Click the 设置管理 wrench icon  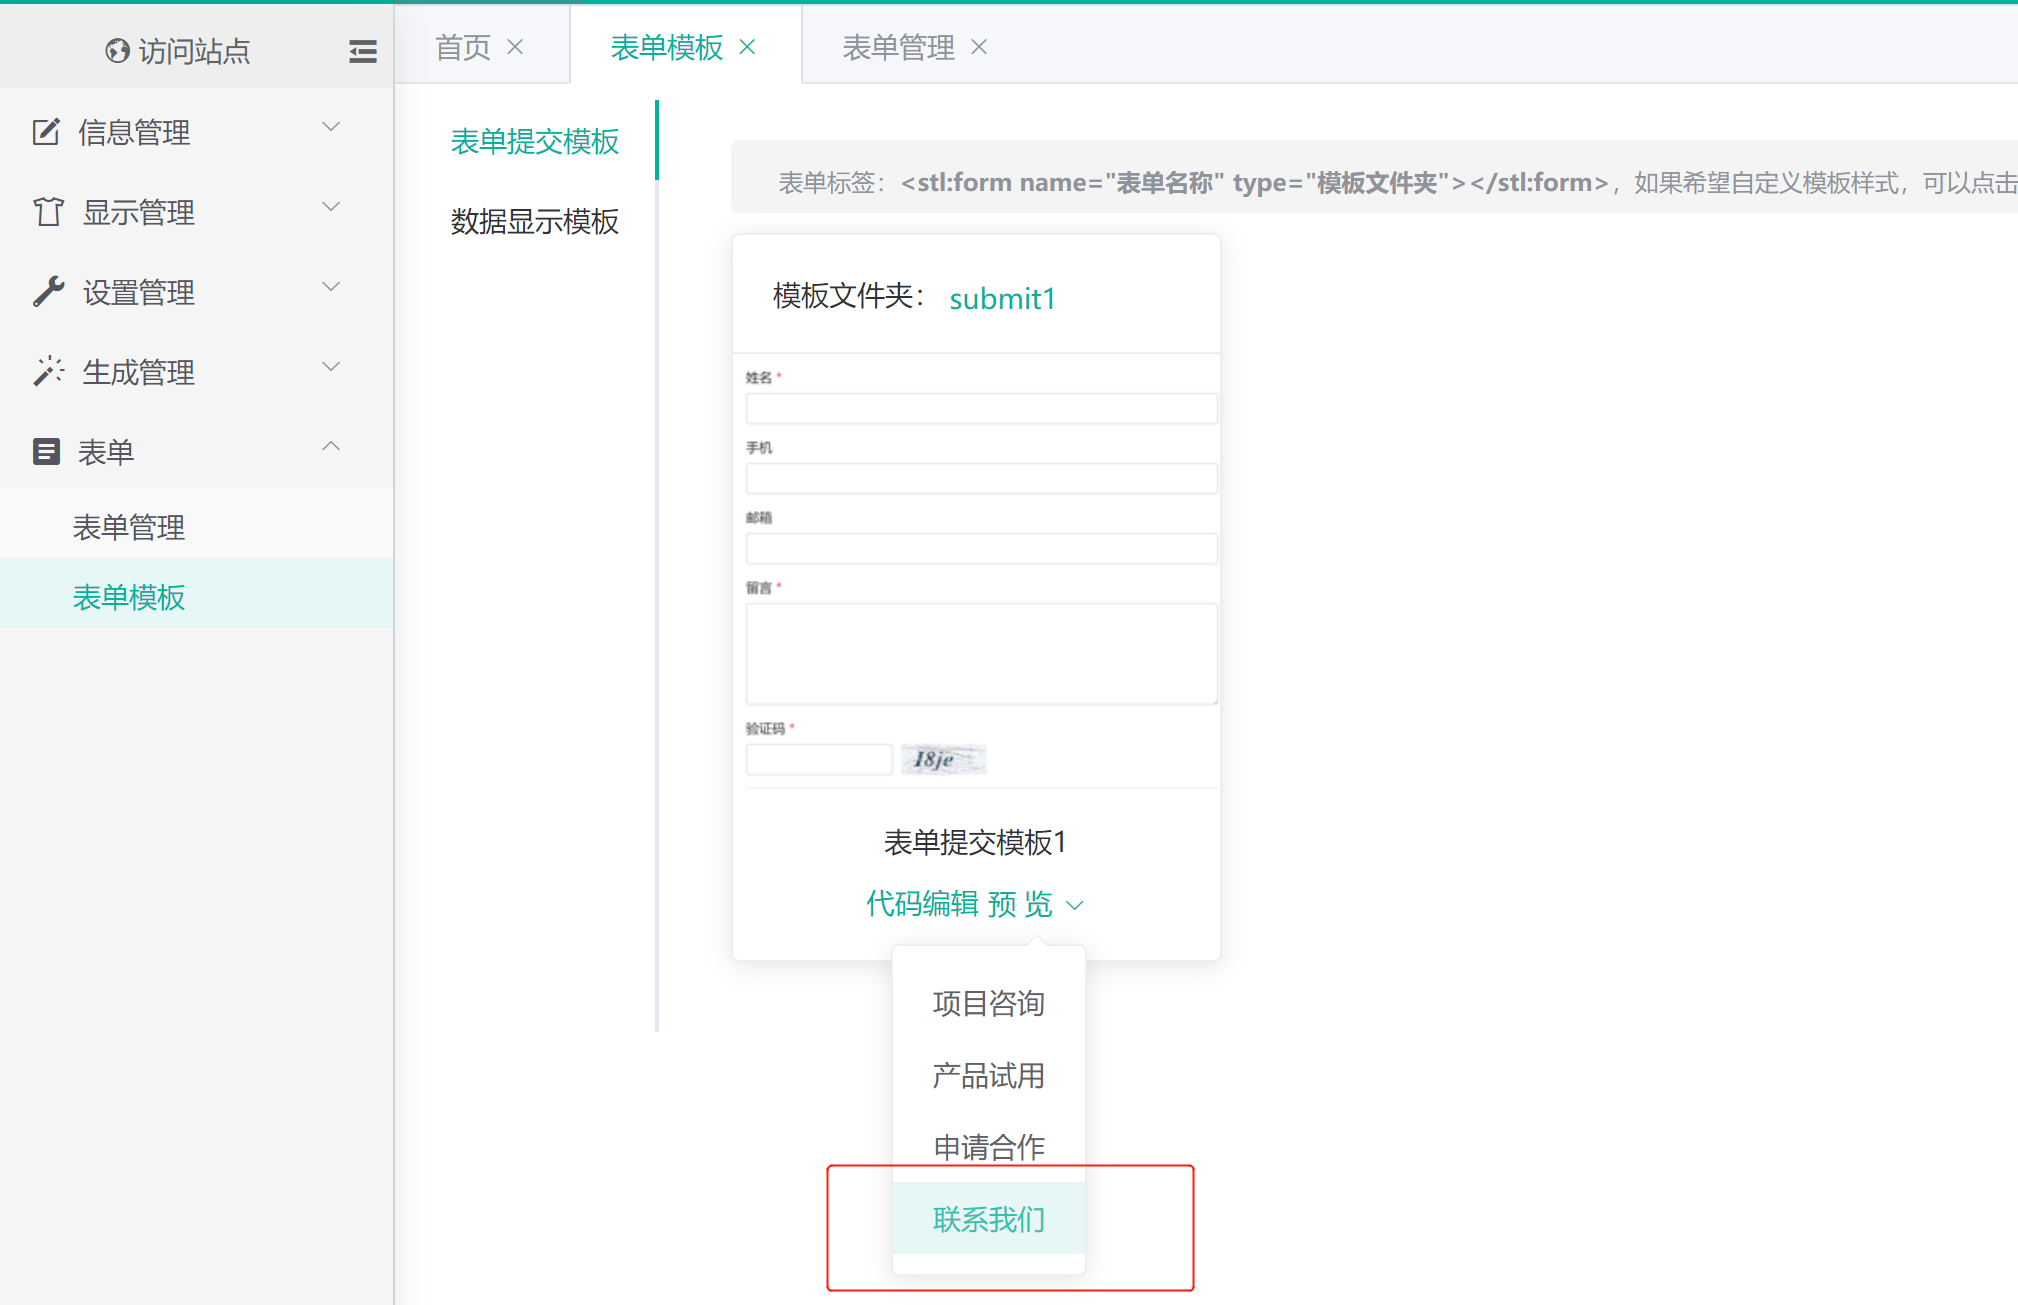tap(48, 291)
